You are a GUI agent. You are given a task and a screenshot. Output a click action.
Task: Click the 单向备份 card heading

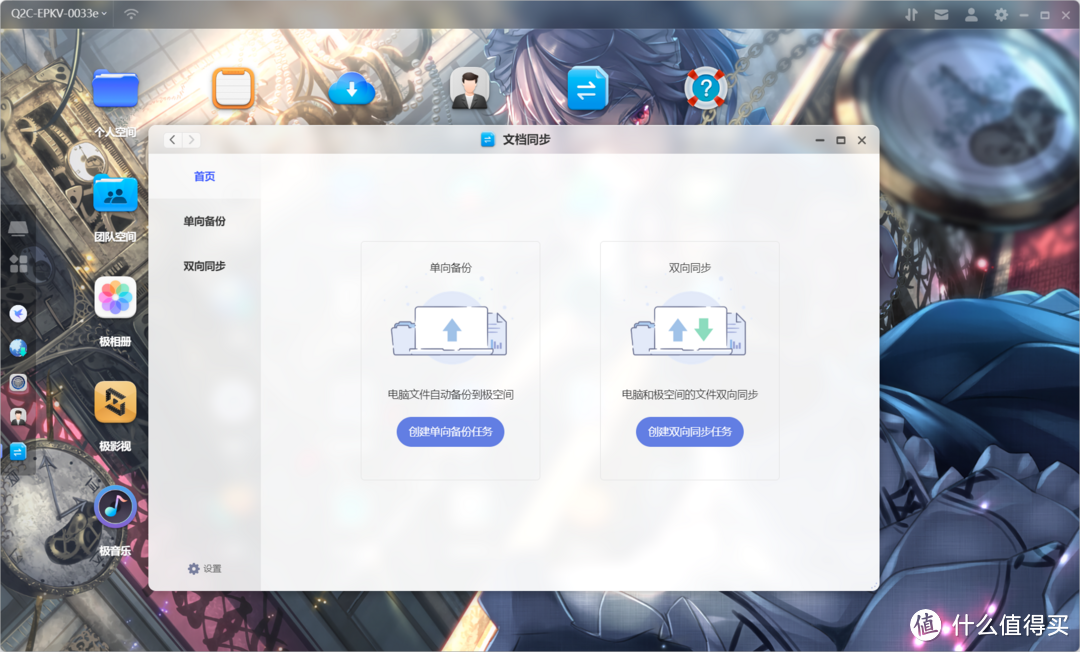click(450, 268)
